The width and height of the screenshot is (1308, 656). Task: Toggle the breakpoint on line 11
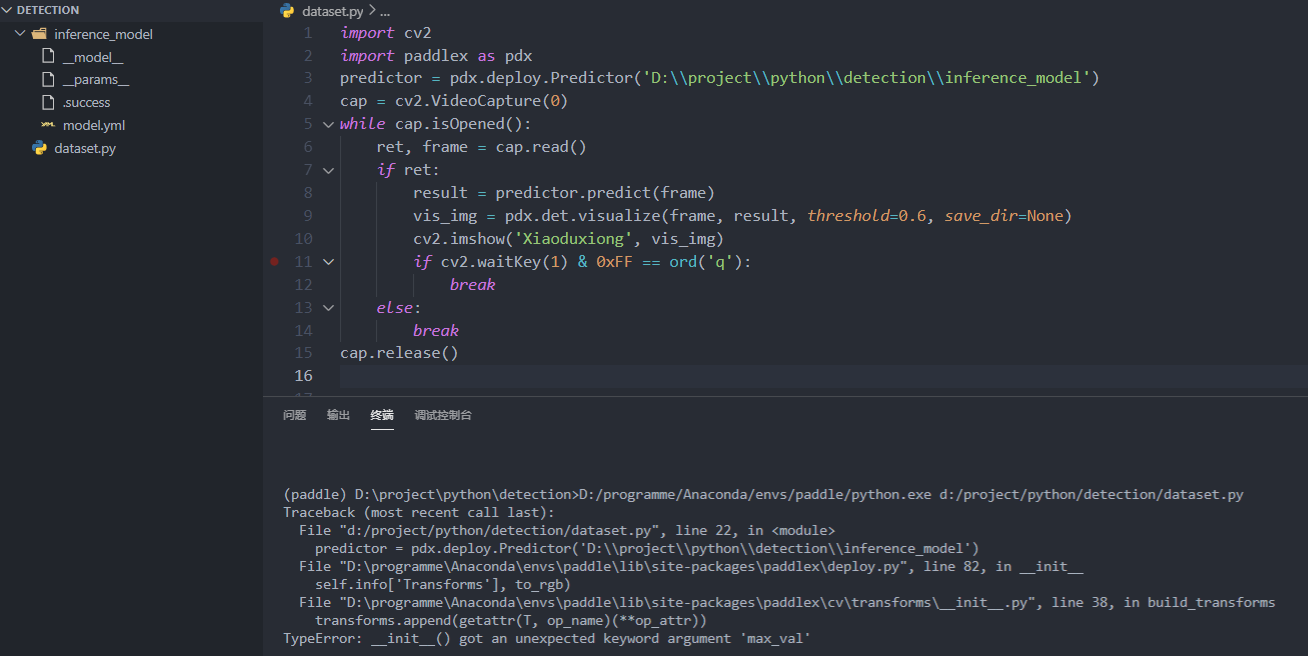[x=274, y=261]
